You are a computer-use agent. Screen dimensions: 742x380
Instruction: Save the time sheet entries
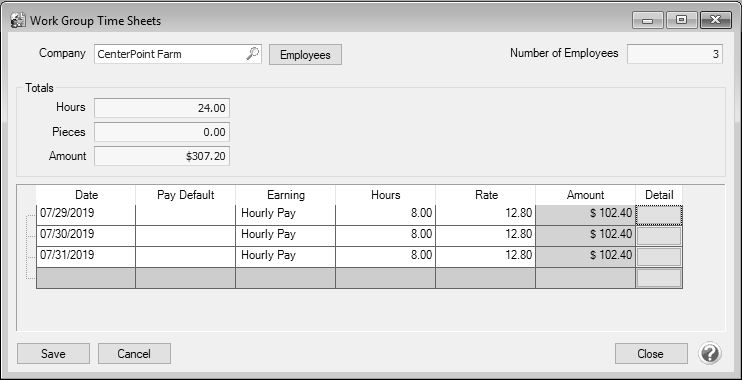53,353
